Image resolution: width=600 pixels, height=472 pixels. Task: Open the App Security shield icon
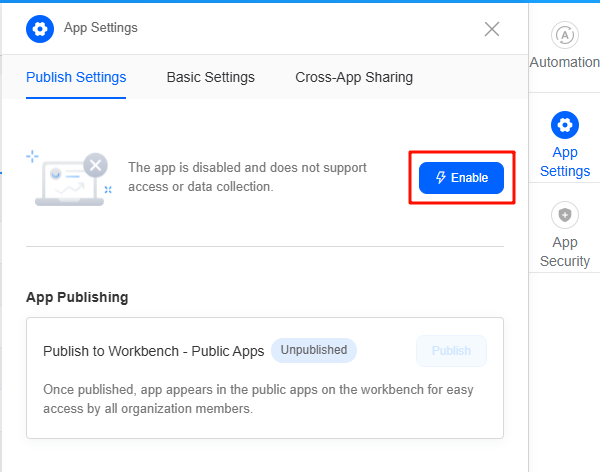pyautogui.click(x=565, y=215)
